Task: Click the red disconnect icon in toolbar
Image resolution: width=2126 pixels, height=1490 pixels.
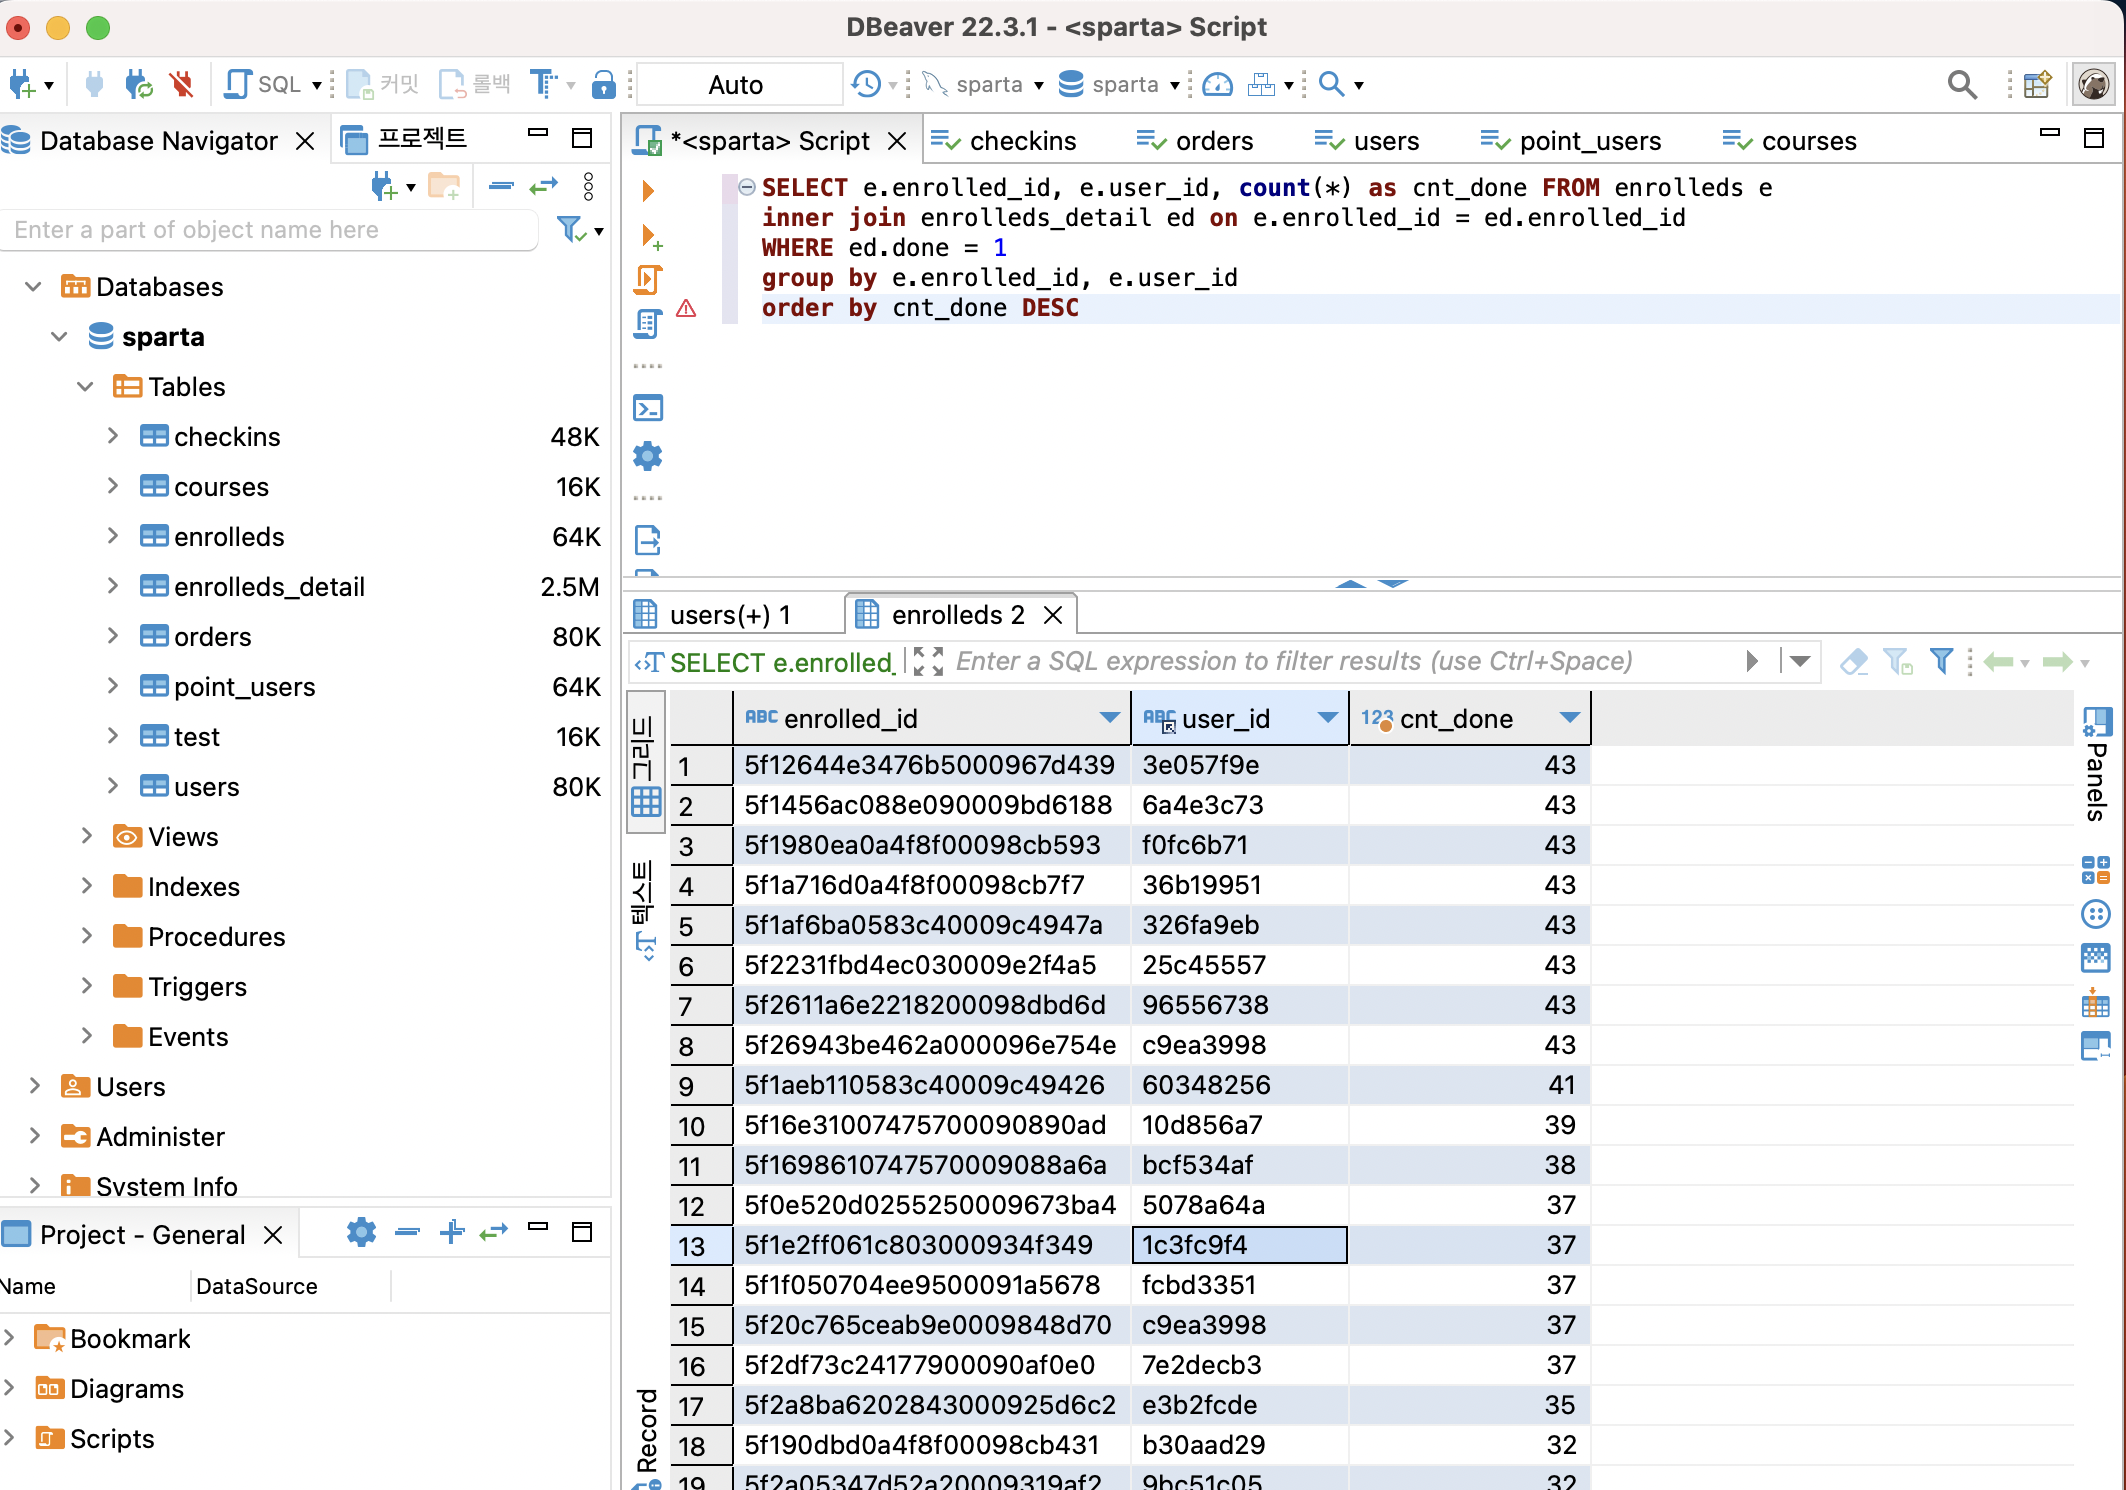Action: [x=182, y=85]
